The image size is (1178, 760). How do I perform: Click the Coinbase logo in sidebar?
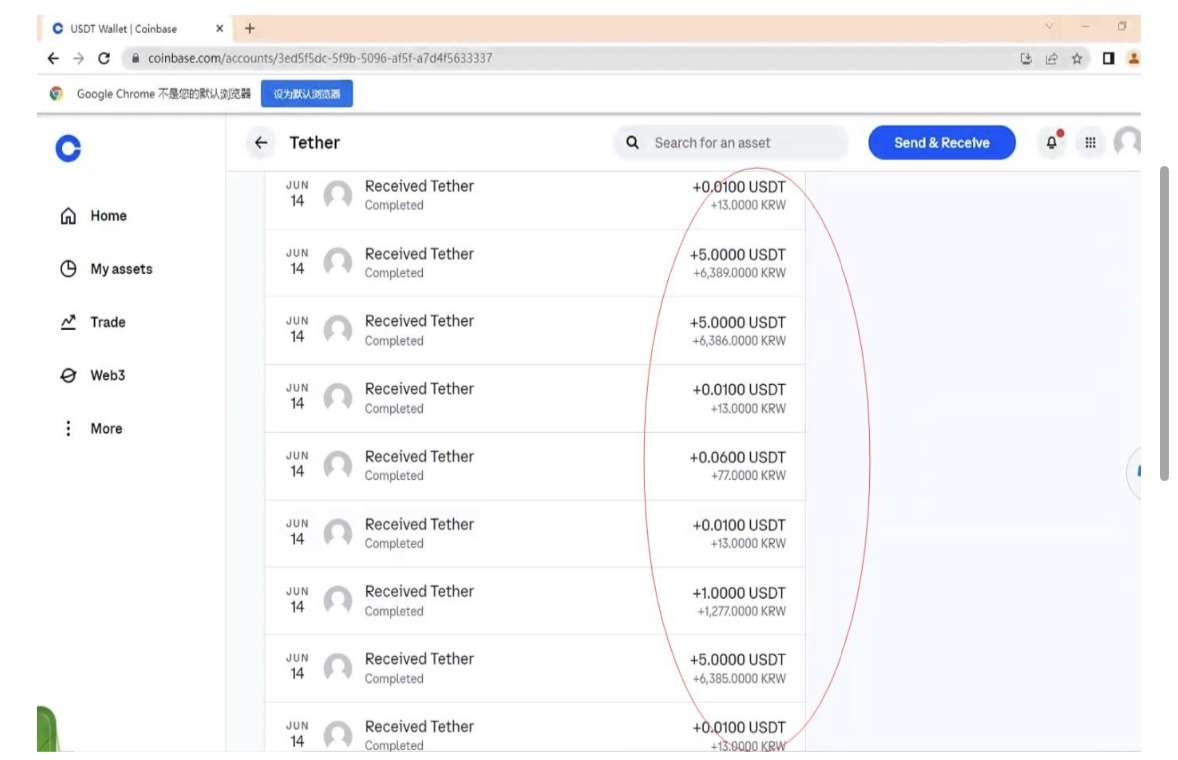click(x=68, y=148)
